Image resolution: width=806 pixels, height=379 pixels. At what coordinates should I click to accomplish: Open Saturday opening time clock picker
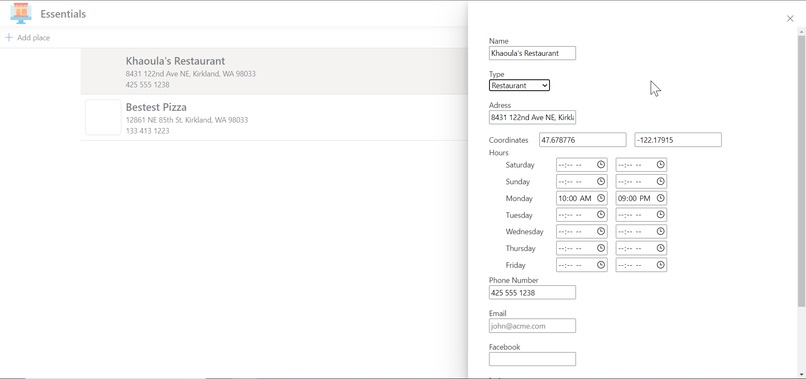[600, 165]
